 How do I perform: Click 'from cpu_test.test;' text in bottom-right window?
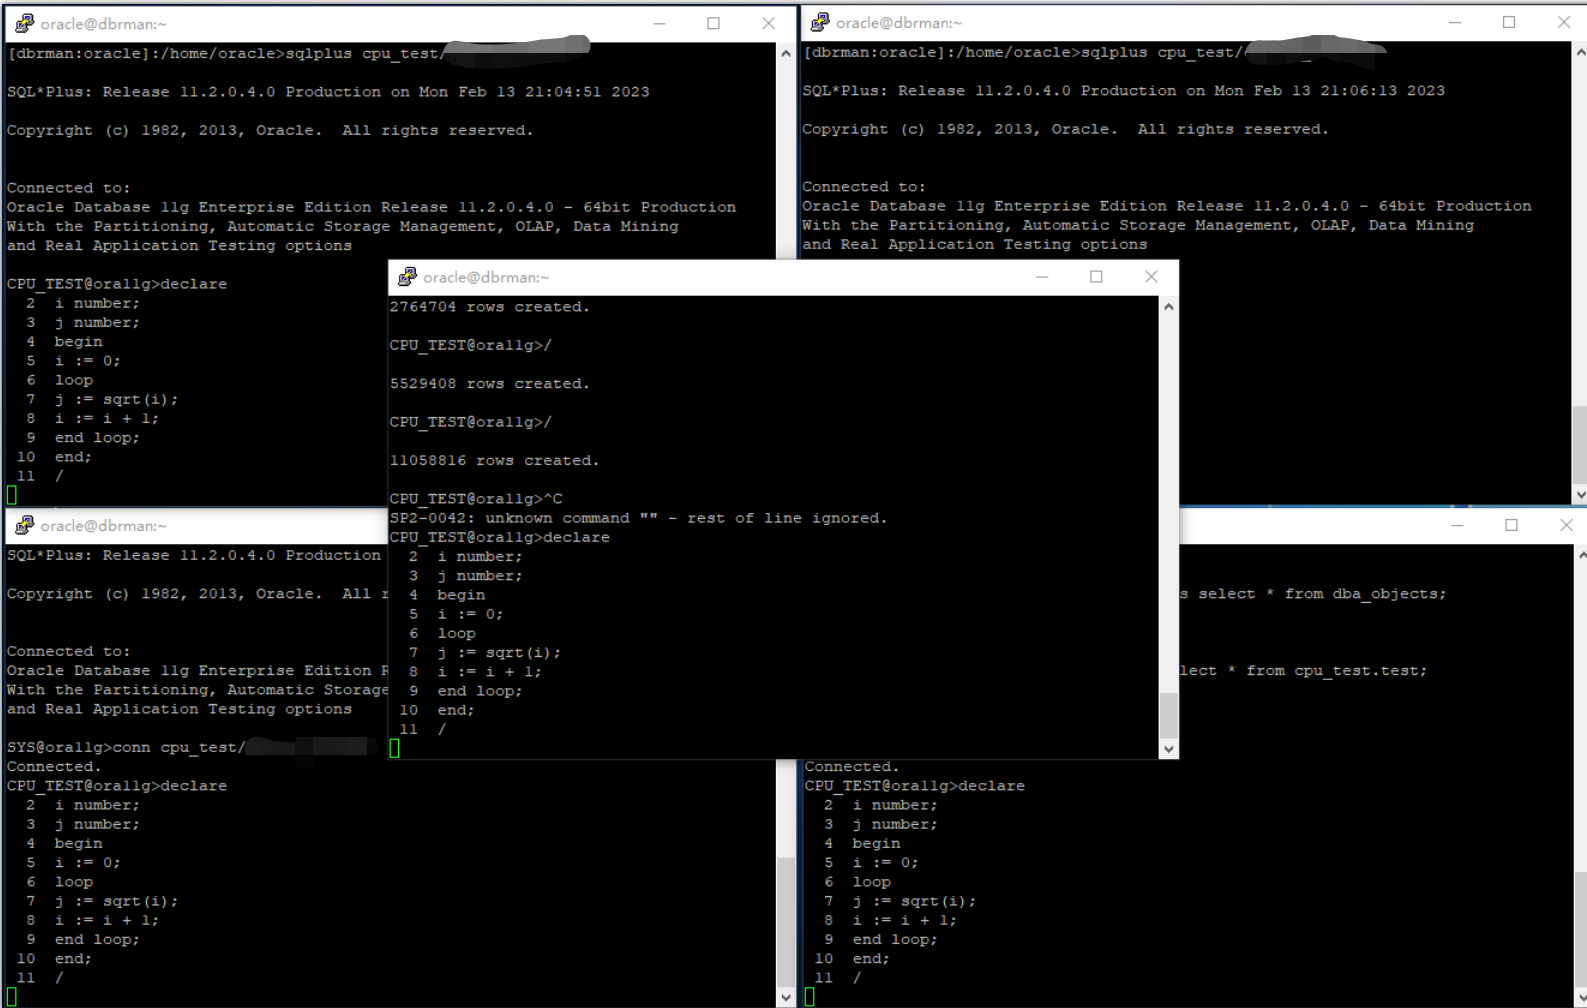(1337, 671)
